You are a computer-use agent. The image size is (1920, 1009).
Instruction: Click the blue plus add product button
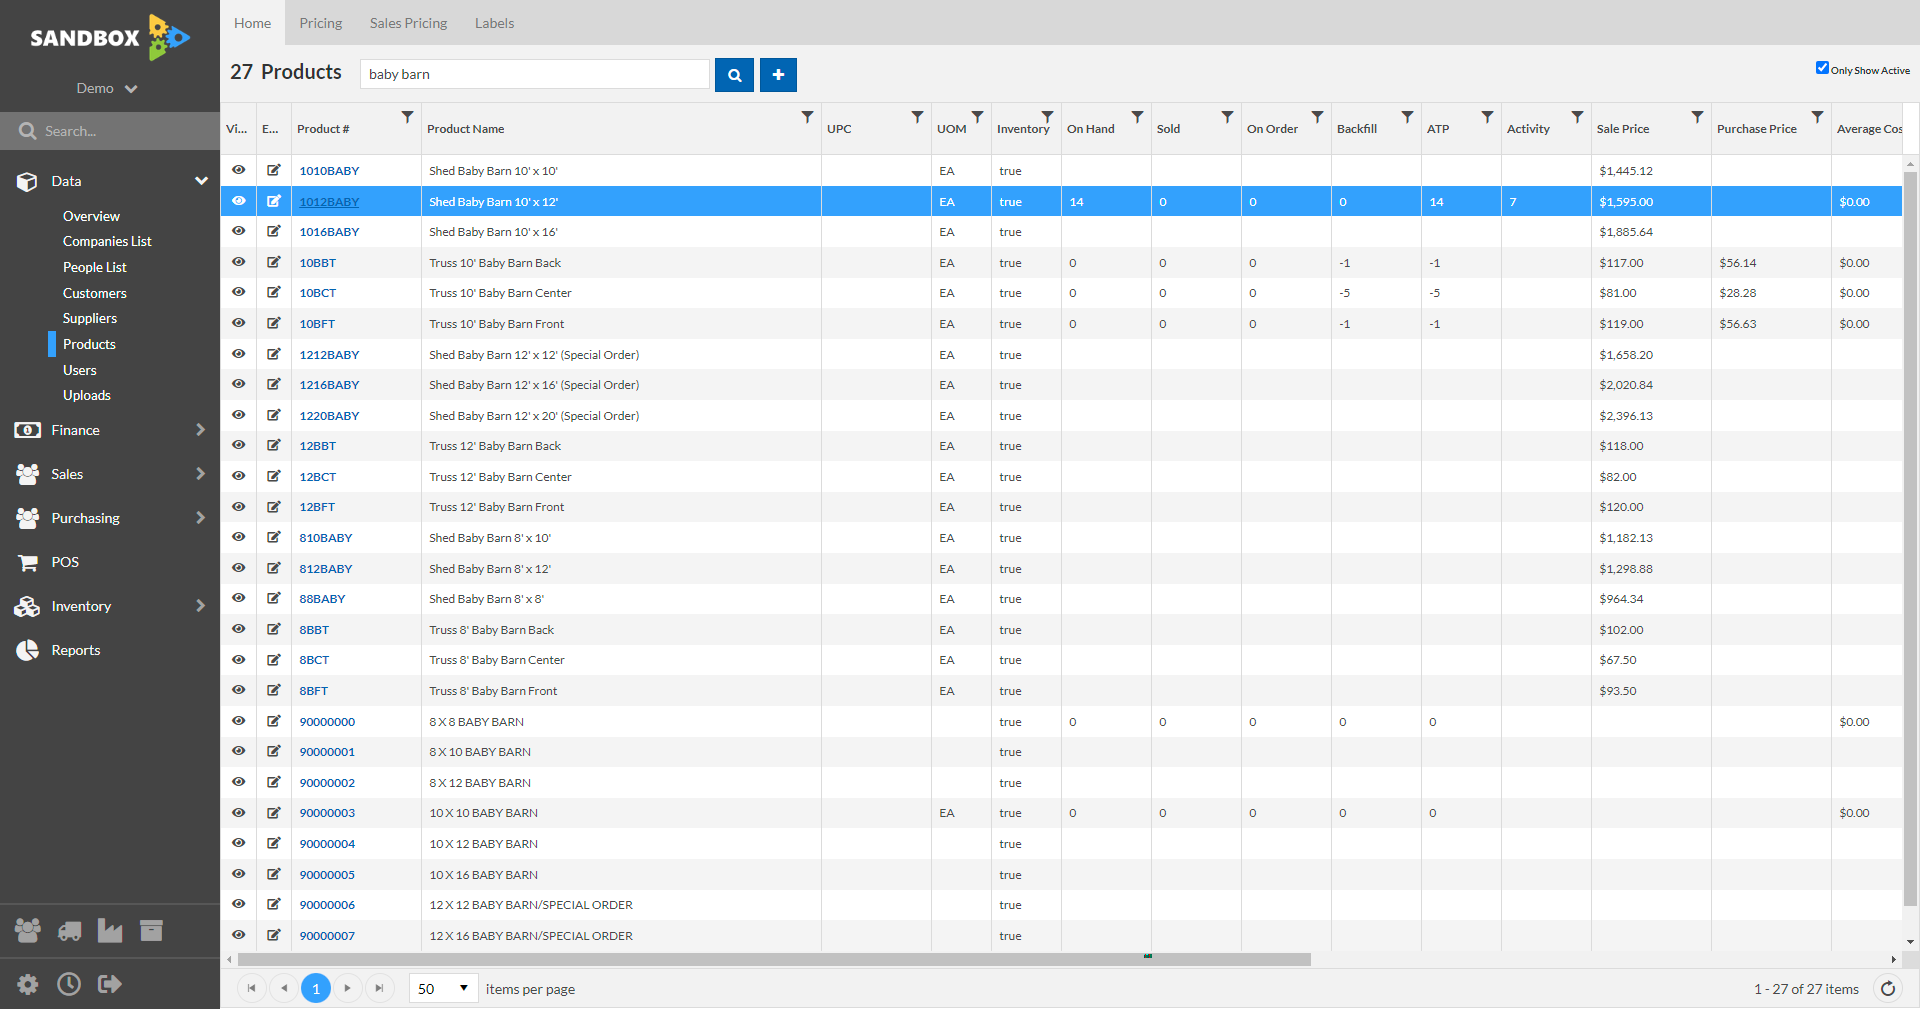[778, 75]
